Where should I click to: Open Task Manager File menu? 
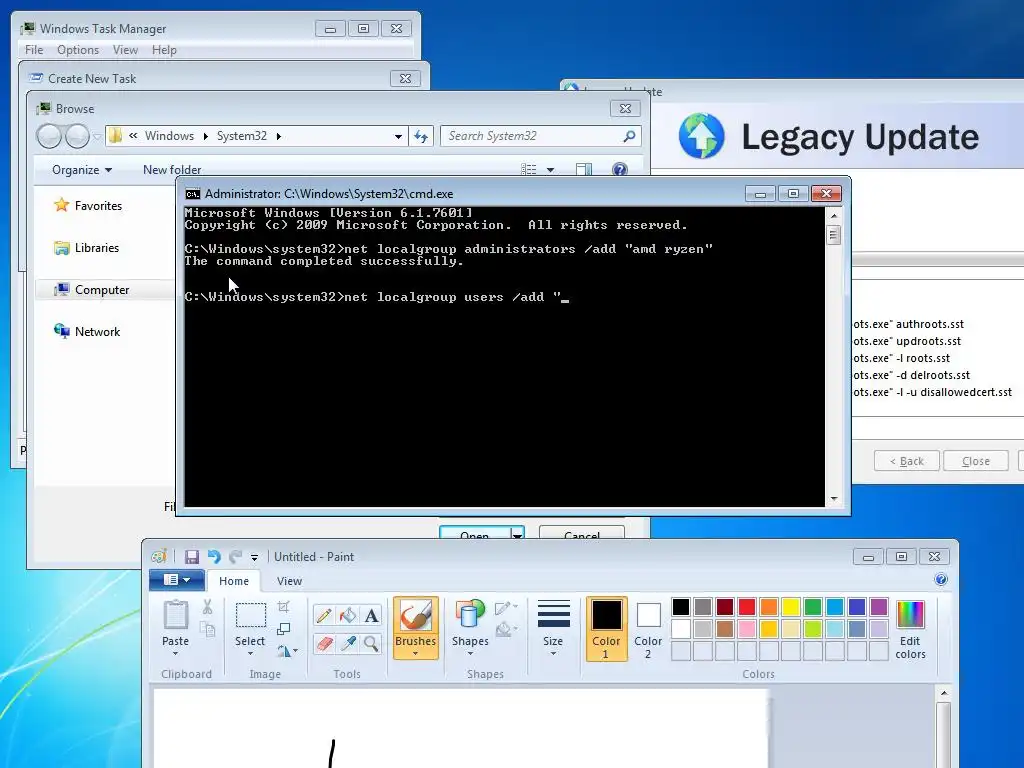point(34,50)
